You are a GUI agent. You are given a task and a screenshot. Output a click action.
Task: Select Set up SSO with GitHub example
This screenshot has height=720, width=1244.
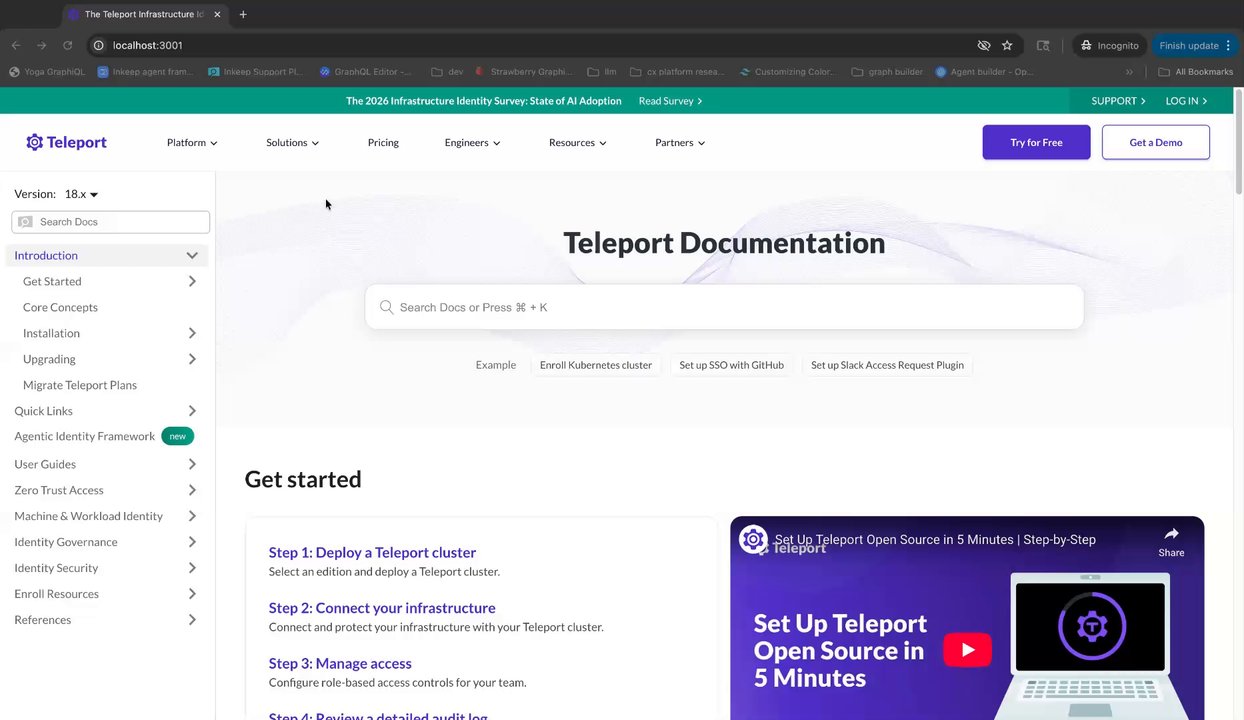click(731, 365)
